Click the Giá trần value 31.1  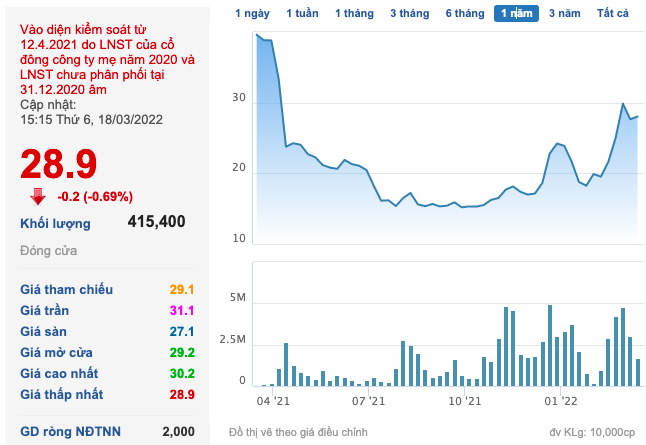pos(181,311)
